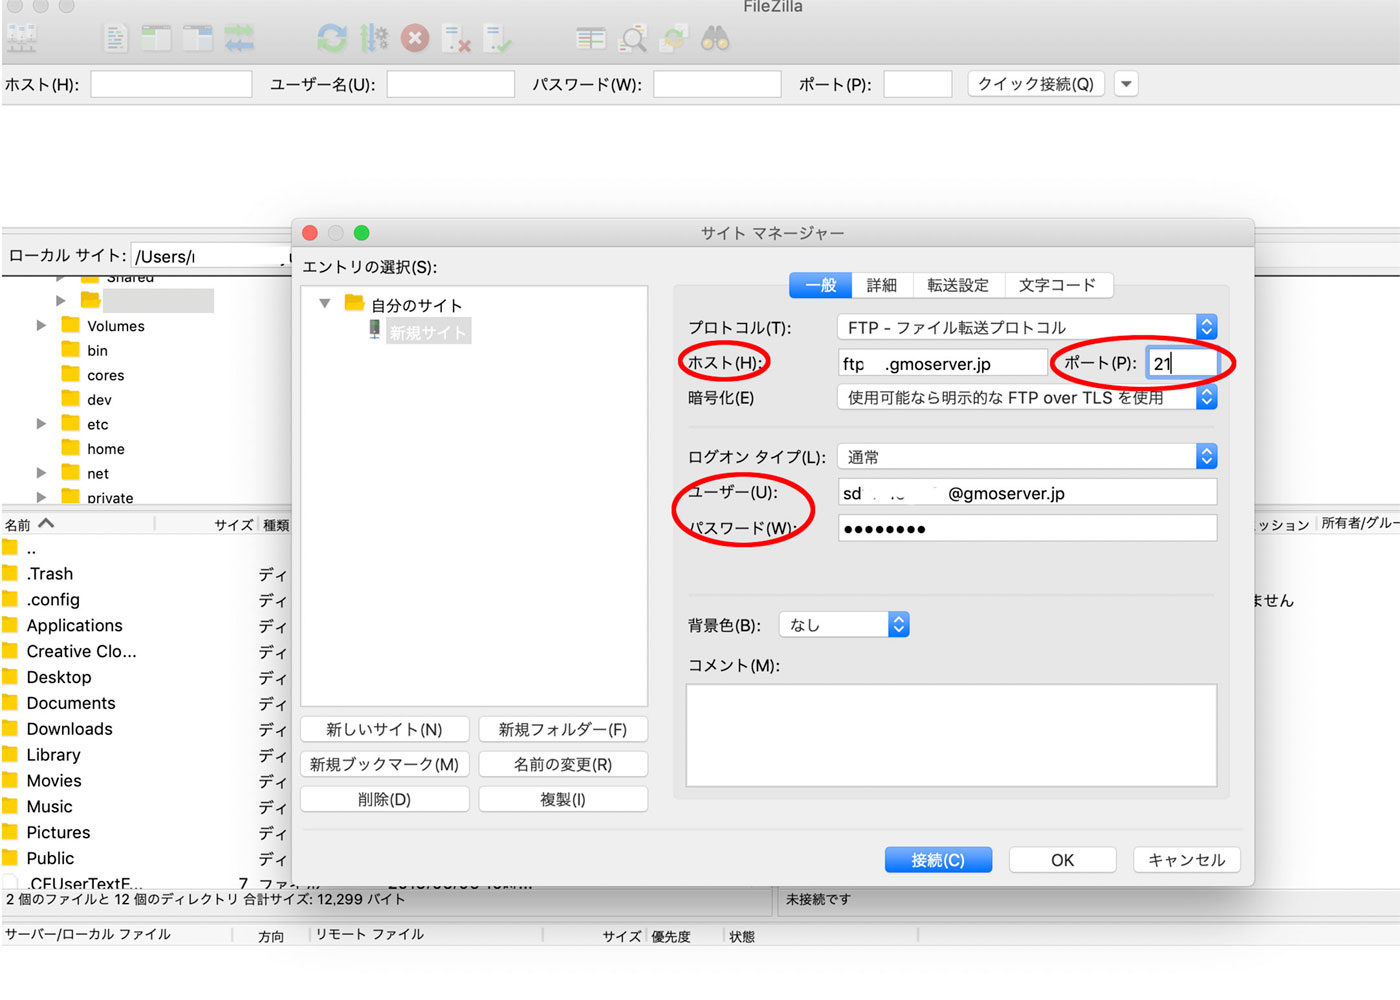Switch to the 転送設定 tab

point(958,285)
